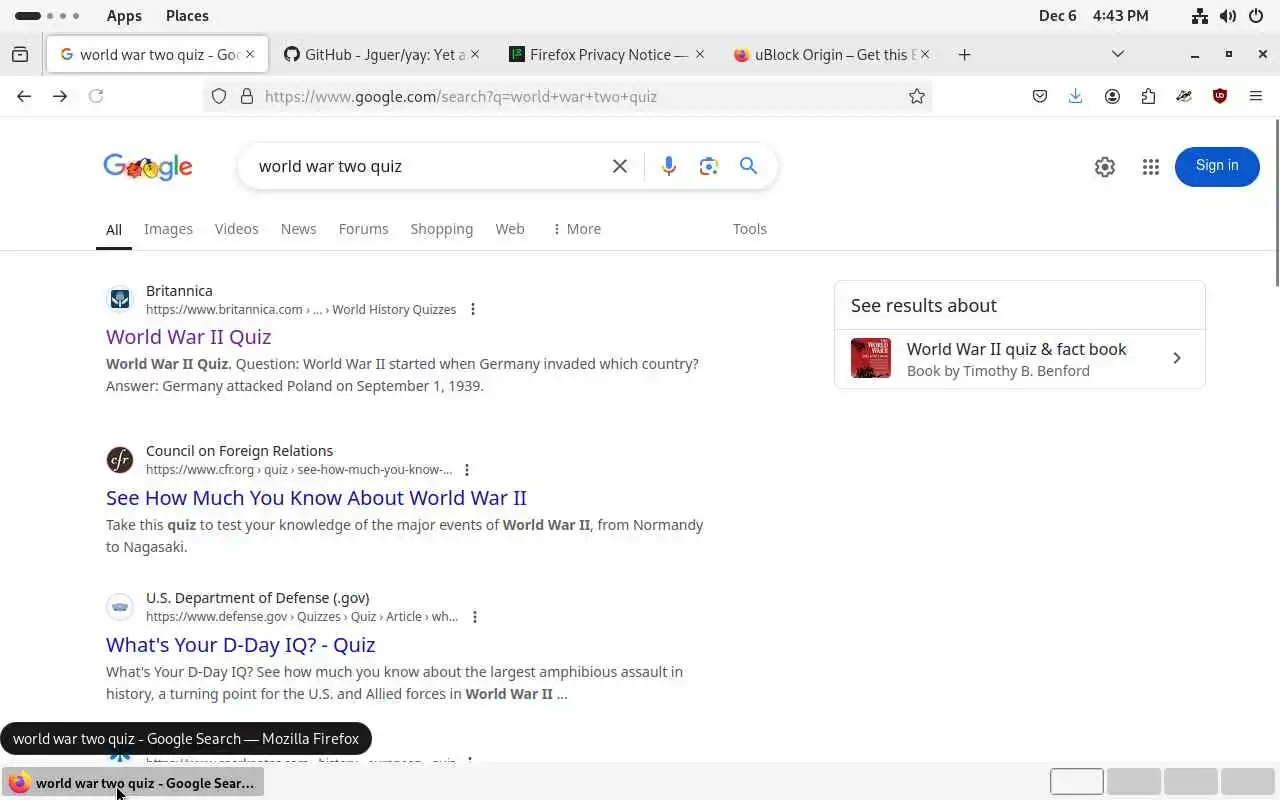Close the GitHub Jguer/yay tab

click(x=475, y=54)
